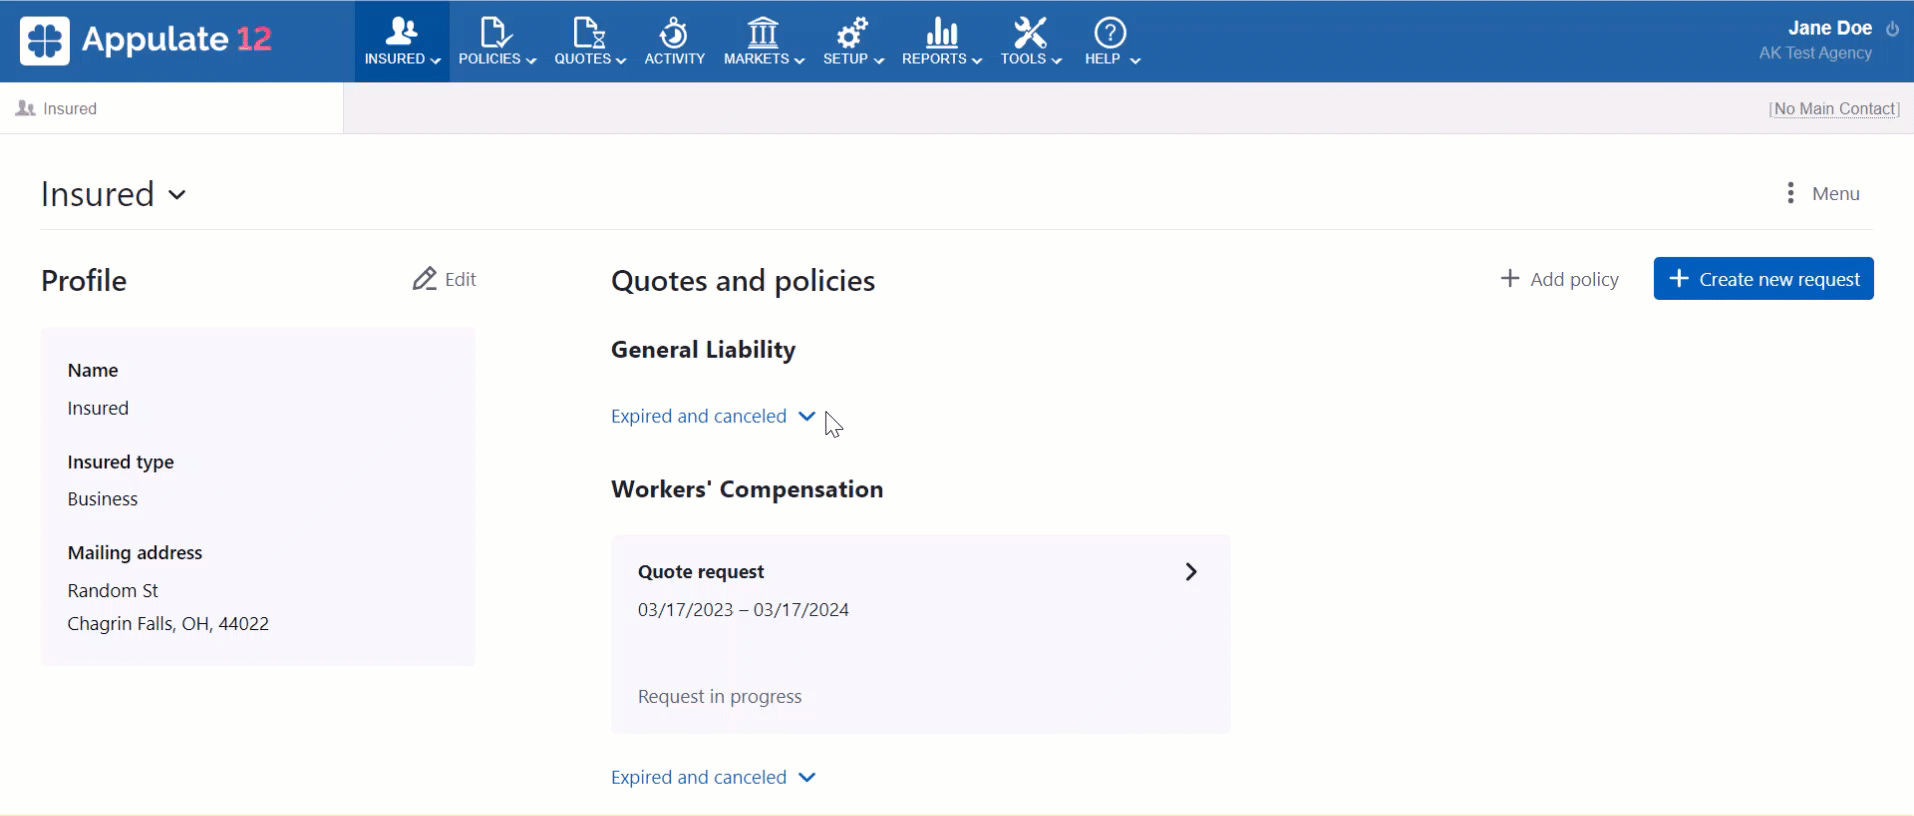Viewport: 1914px width, 816px height.
Task: Open the Quote request card arrow
Action: pos(1191,571)
